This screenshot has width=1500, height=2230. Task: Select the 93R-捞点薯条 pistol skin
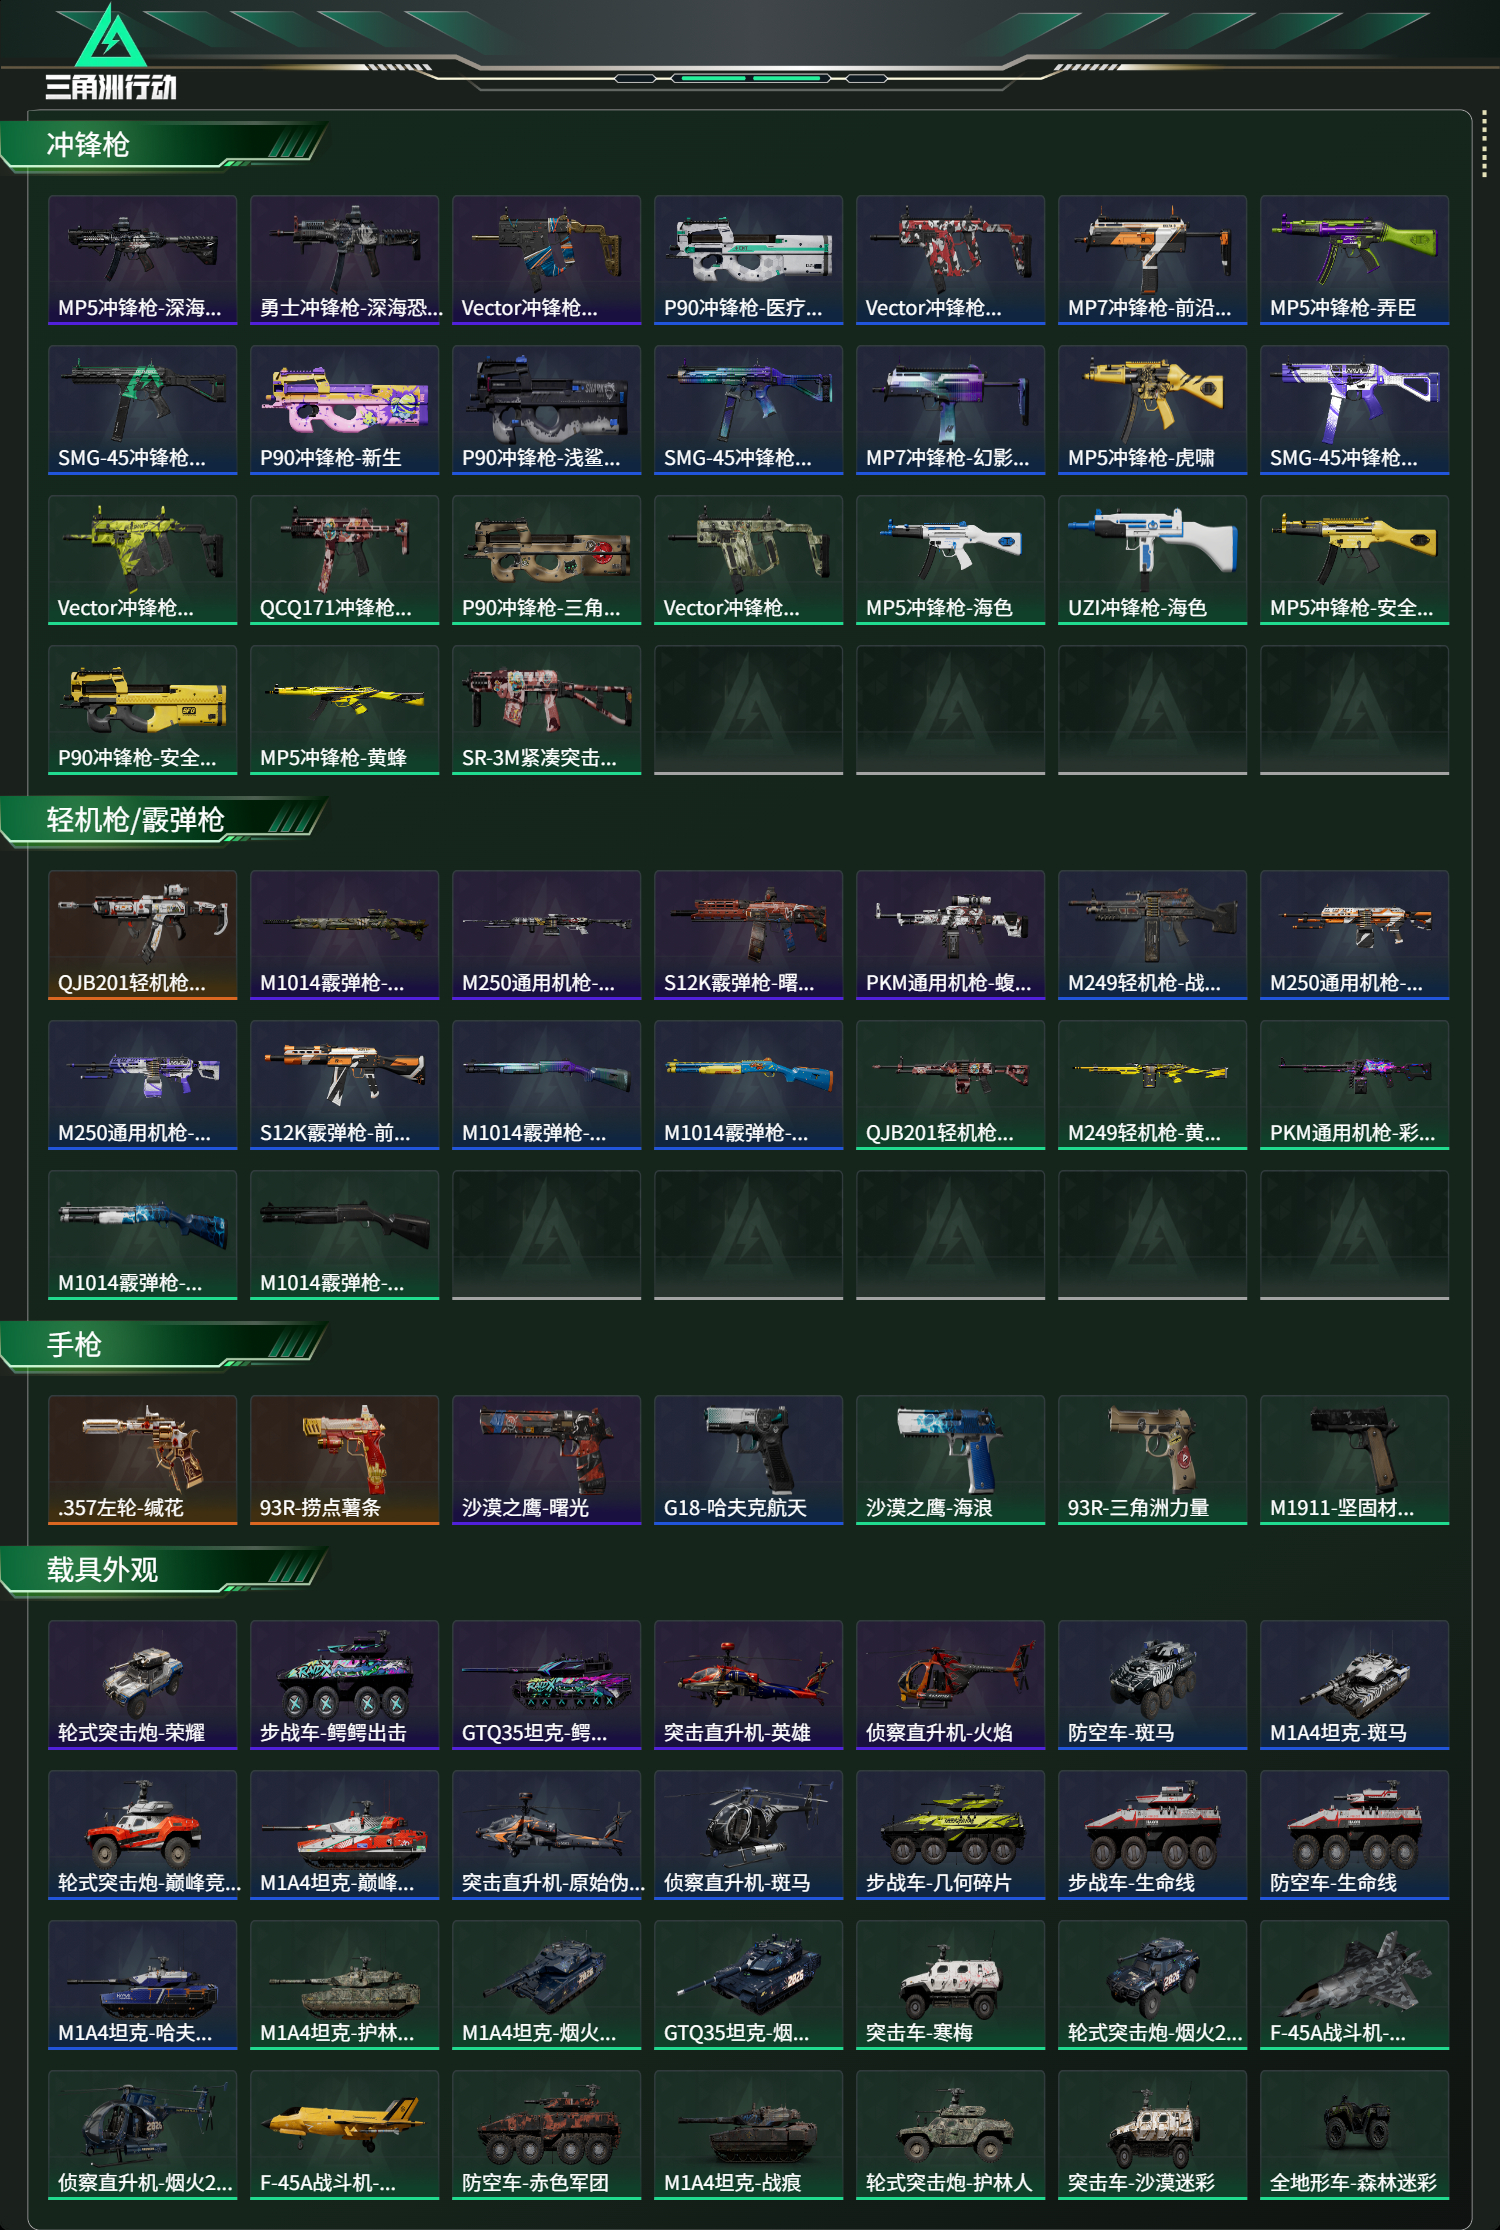click(344, 1460)
